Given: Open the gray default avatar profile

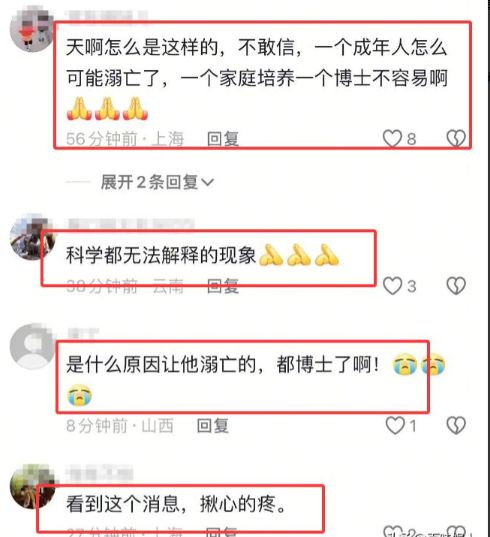Looking at the screenshot, I should [x=32, y=346].
